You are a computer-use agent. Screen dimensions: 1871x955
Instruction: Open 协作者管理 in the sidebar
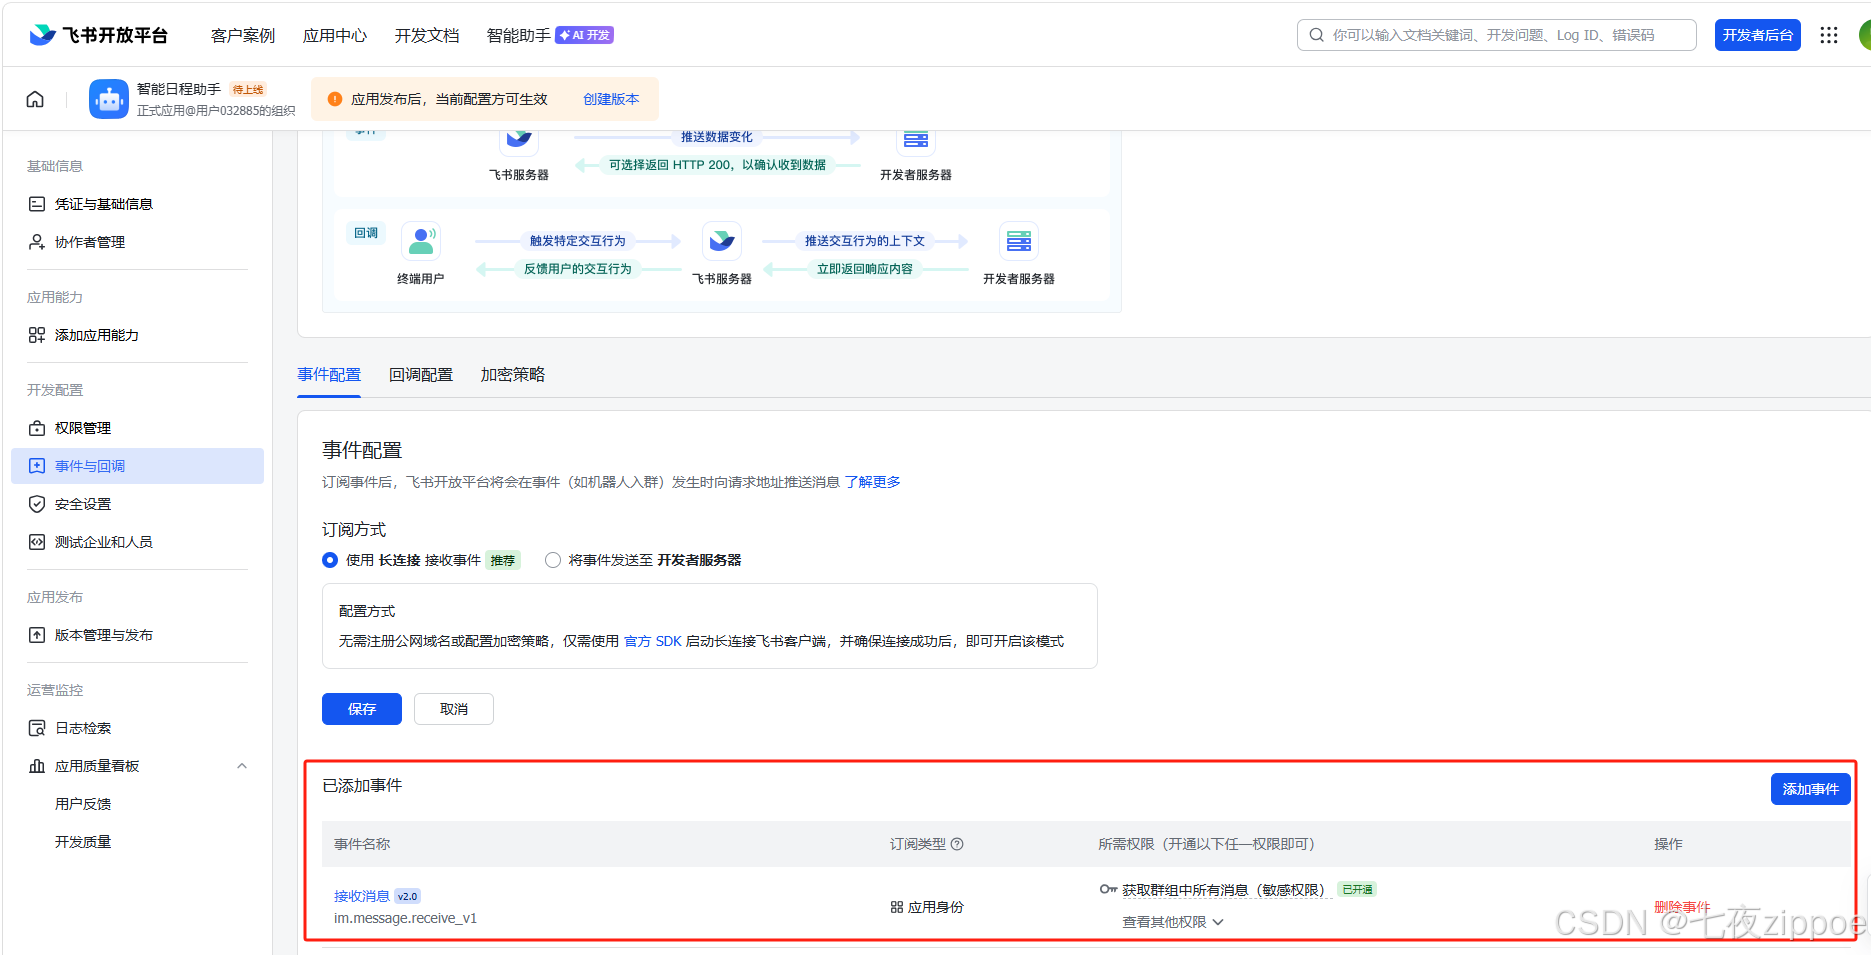pos(90,242)
